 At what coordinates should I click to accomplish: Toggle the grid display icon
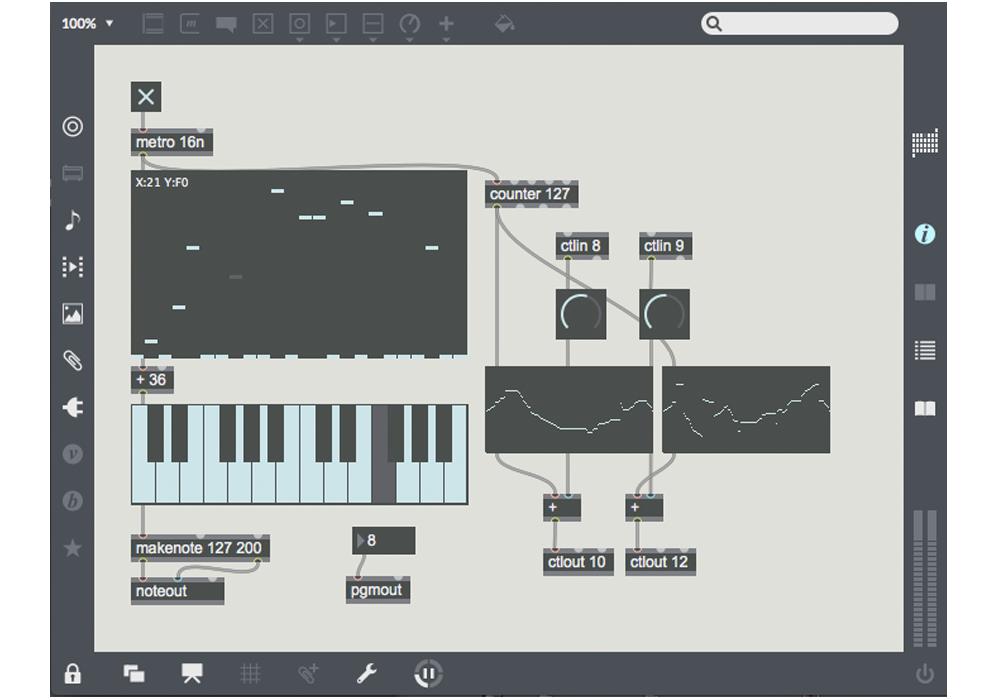250,674
